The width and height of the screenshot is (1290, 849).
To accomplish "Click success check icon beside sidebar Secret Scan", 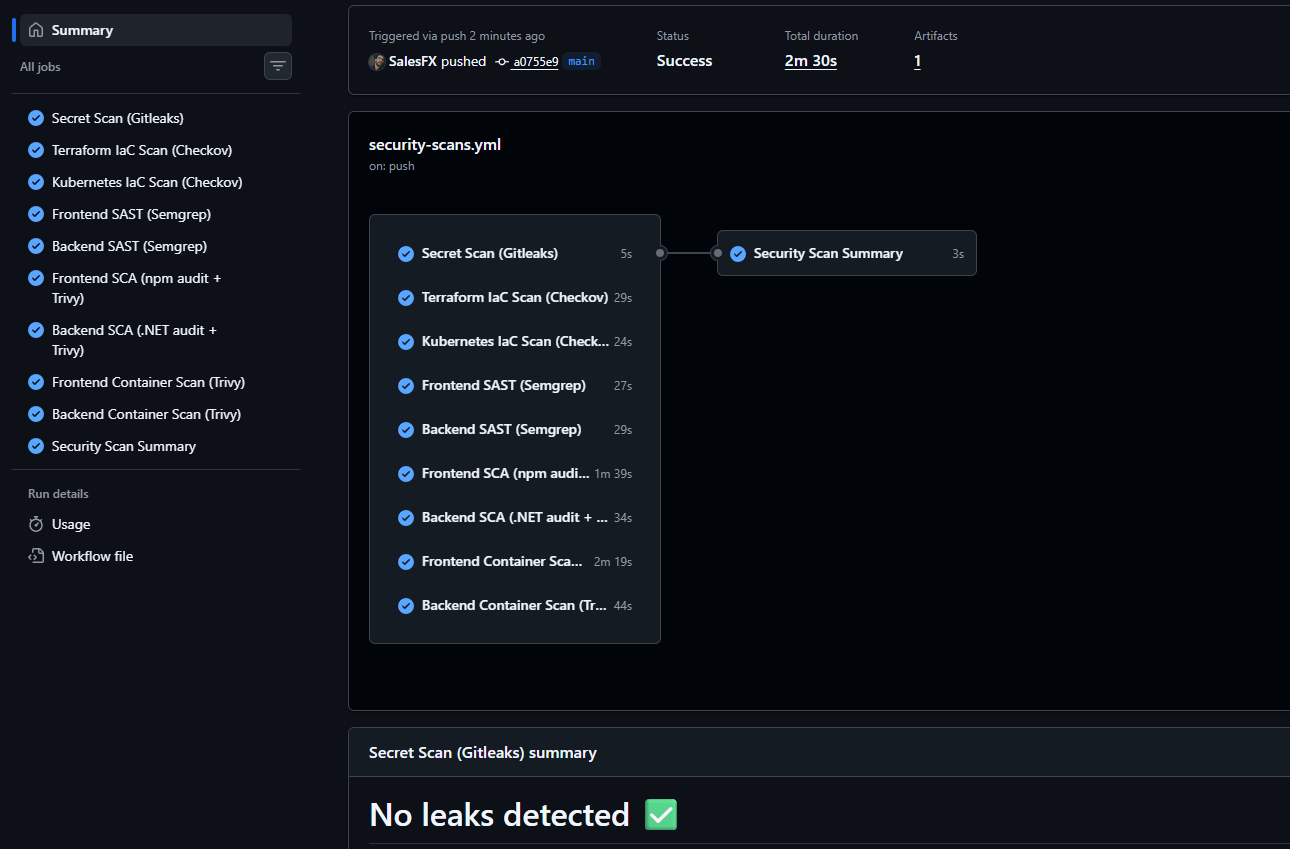I will pos(36,118).
